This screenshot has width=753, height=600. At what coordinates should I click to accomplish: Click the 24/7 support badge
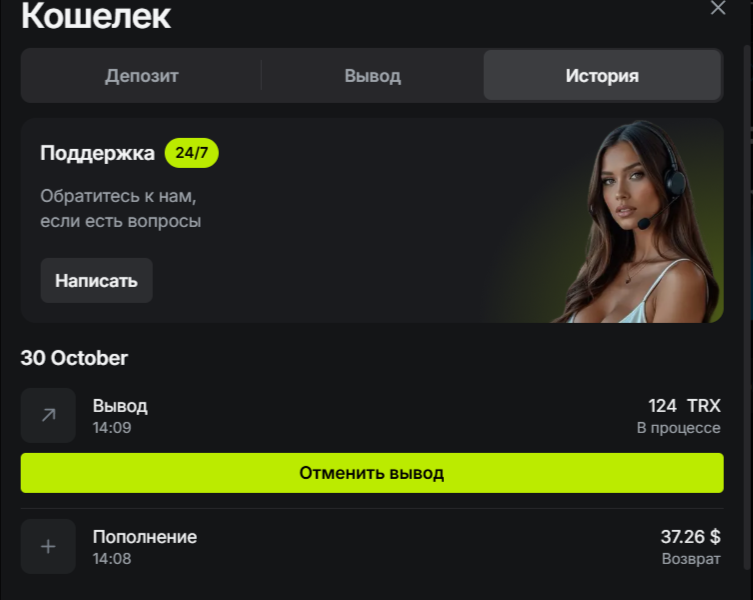tap(192, 153)
